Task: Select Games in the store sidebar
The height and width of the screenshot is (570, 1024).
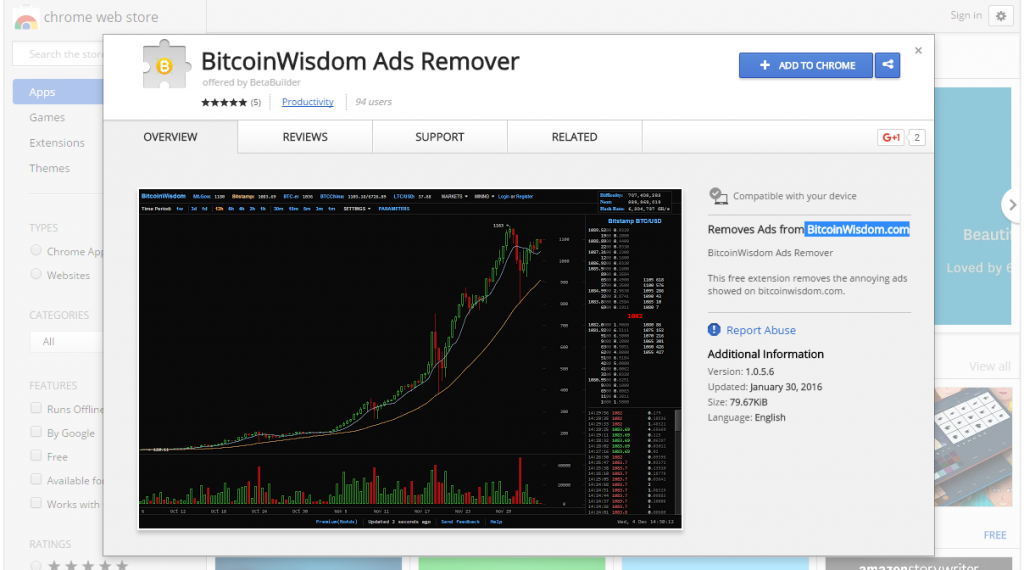Action: click(47, 118)
